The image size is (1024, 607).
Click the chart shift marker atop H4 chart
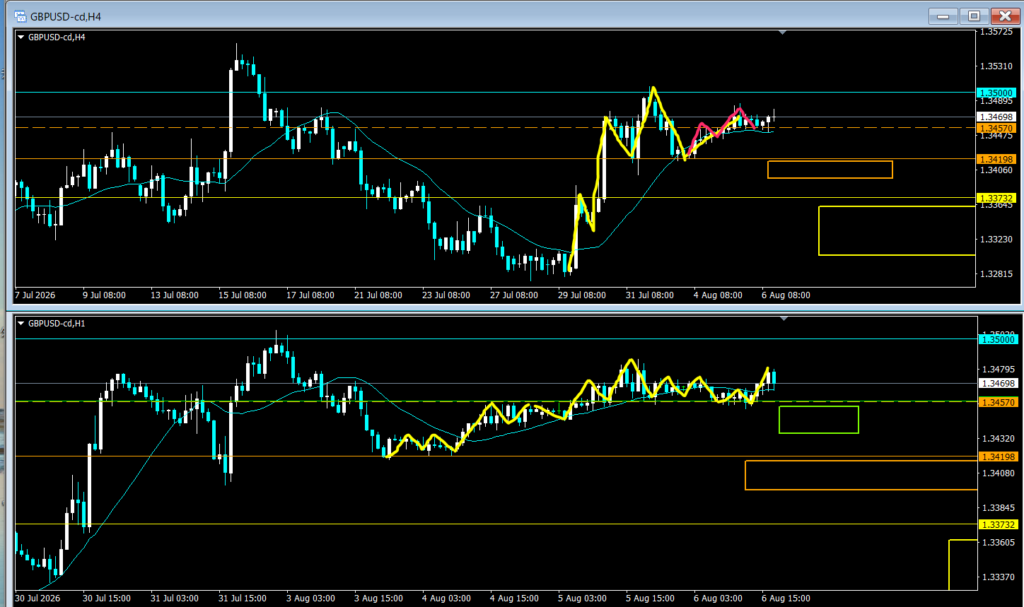[x=782, y=32]
